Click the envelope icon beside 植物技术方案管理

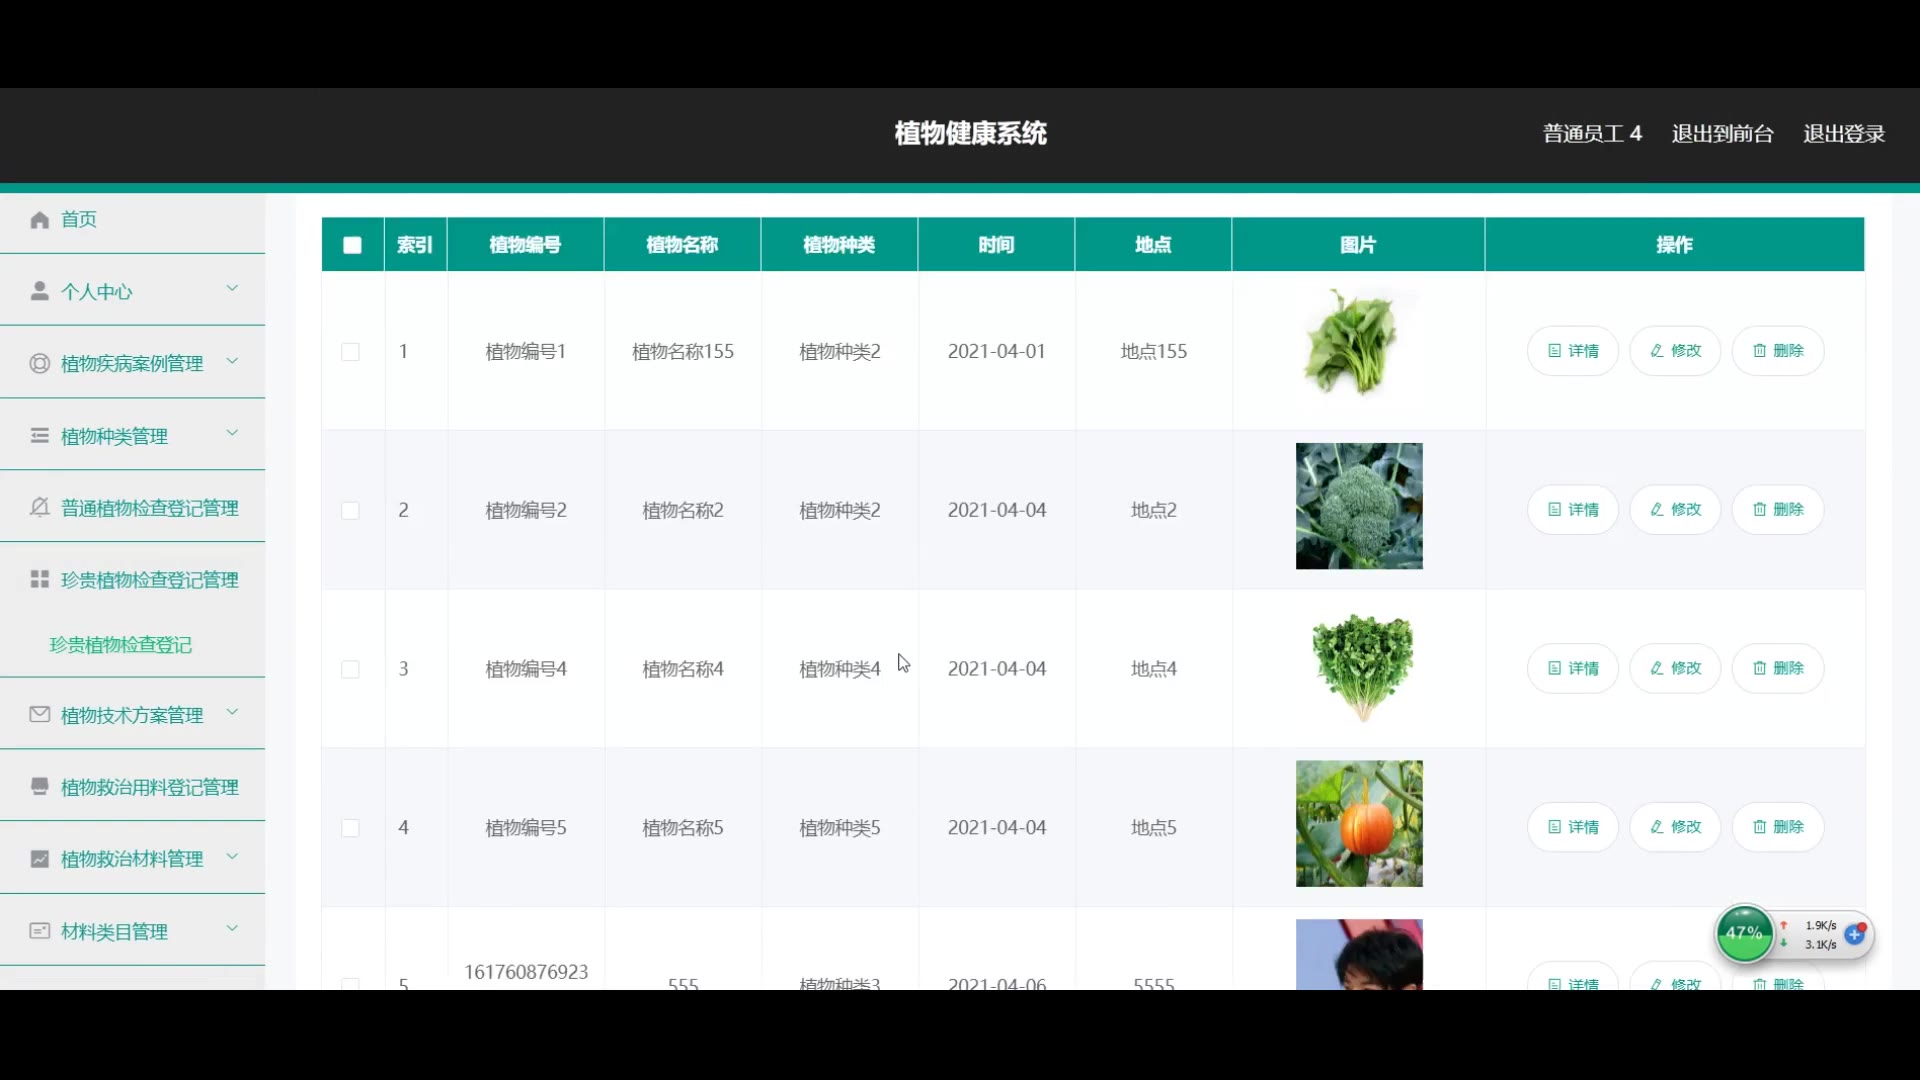tap(39, 715)
